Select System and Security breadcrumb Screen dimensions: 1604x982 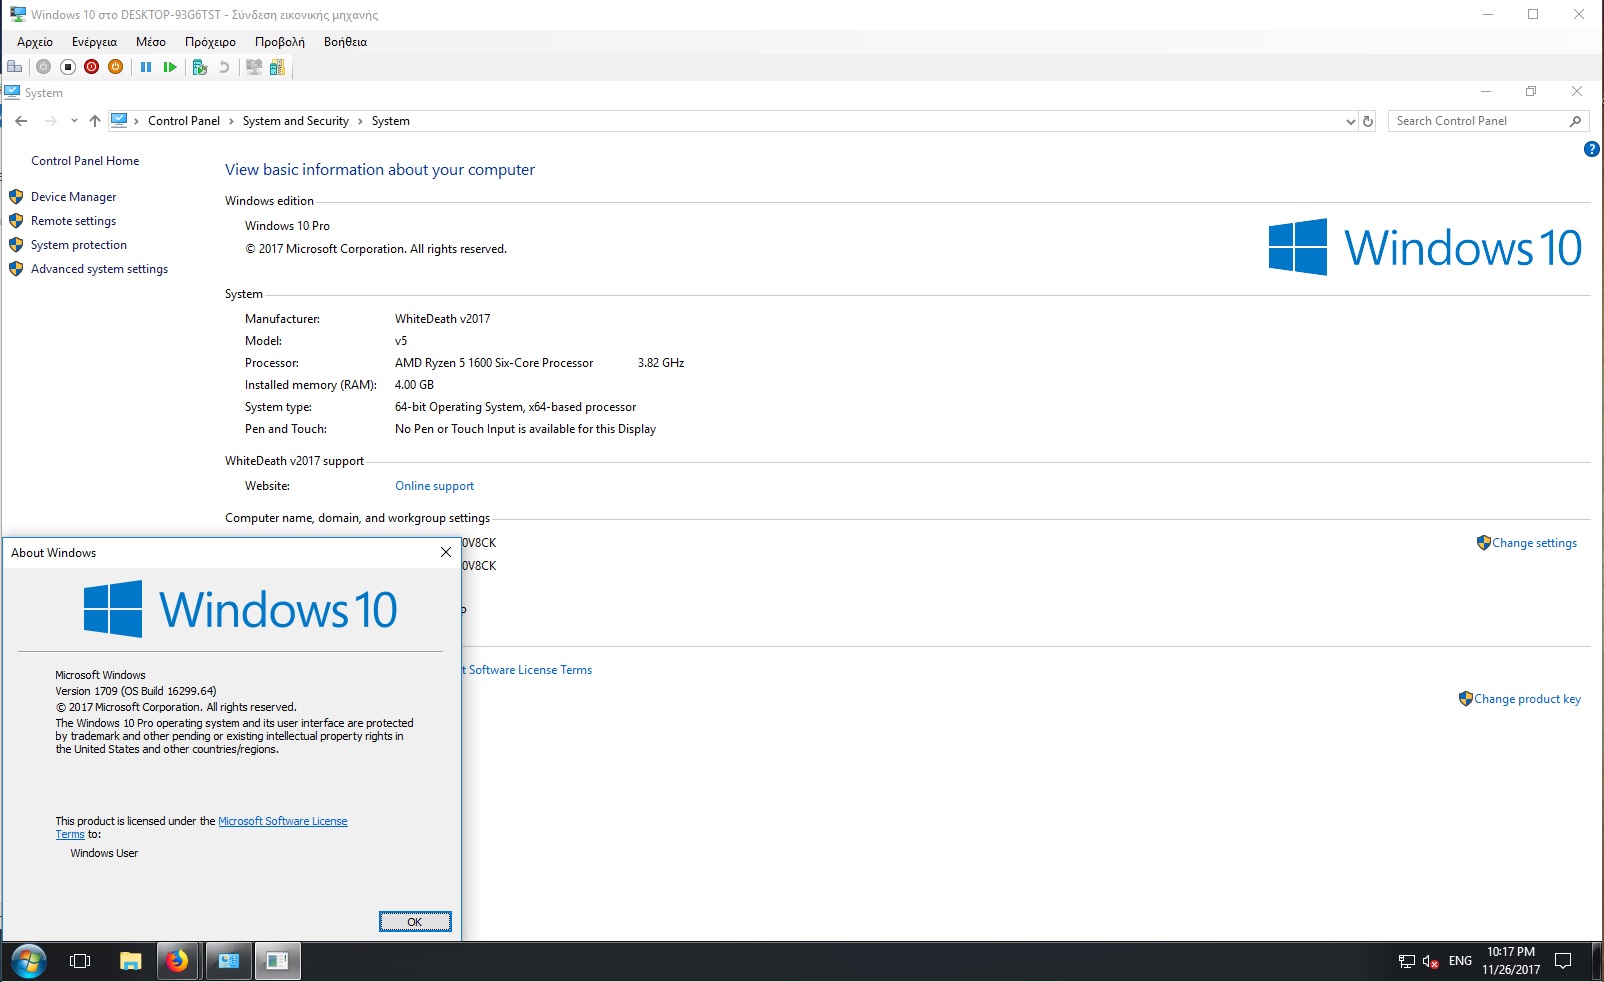pyautogui.click(x=296, y=121)
